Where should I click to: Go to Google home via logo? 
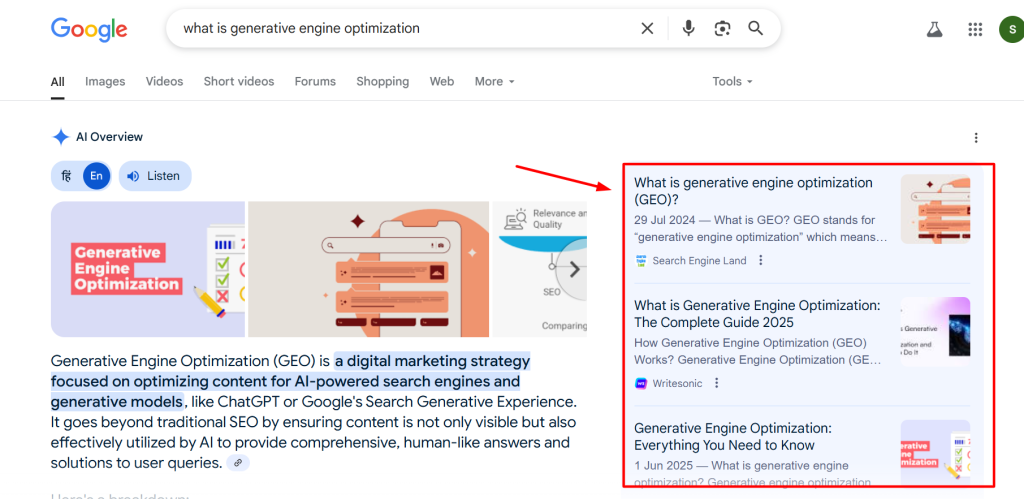(x=89, y=29)
